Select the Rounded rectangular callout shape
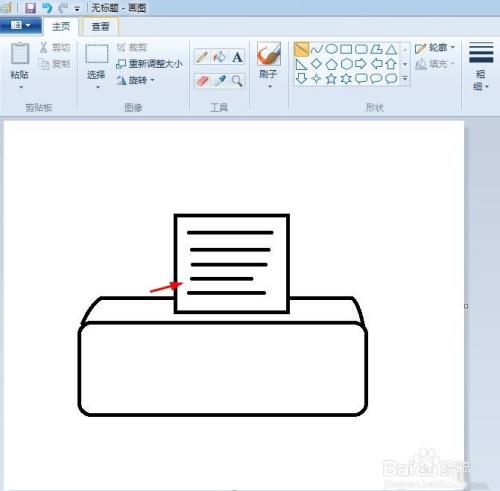 tap(361, 79)
